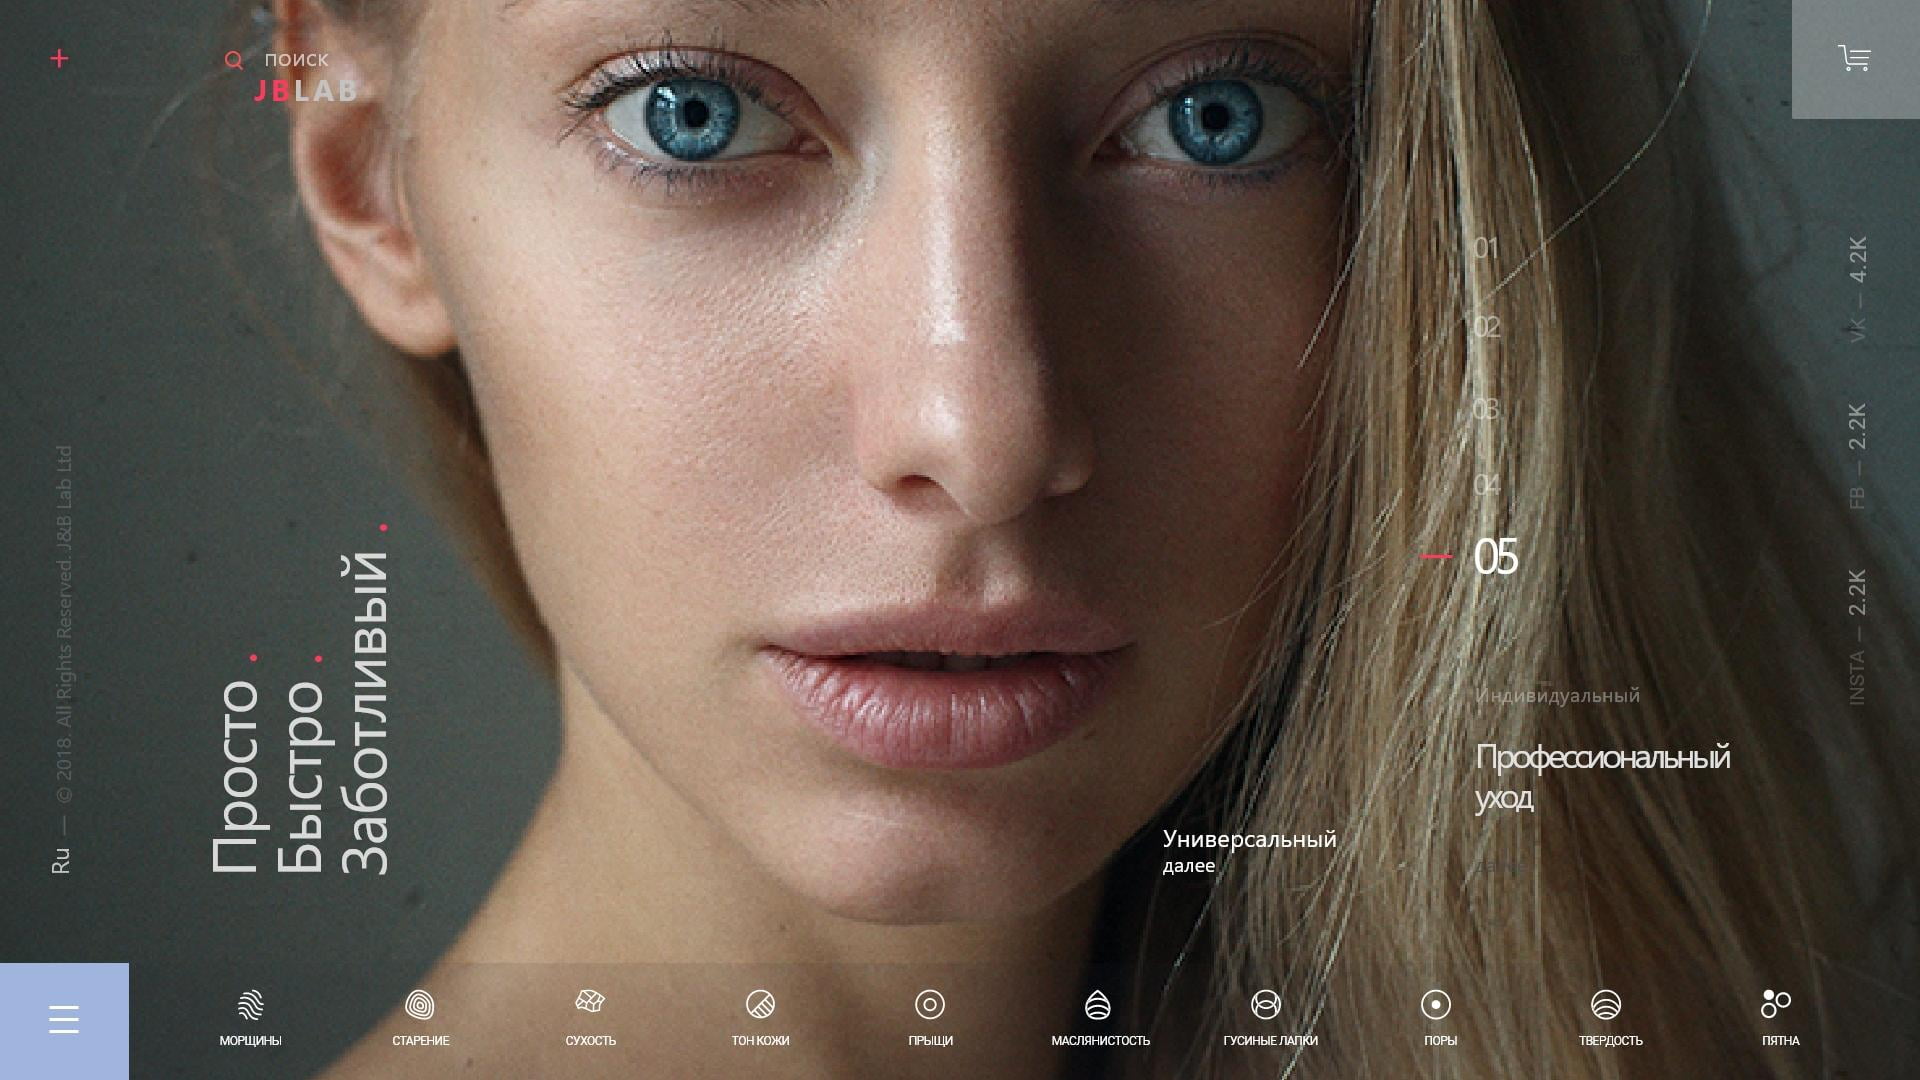Switch the Ru language selector
Image resolution: width=1920 pixels, height=1080 pixels.
[61, 860]
